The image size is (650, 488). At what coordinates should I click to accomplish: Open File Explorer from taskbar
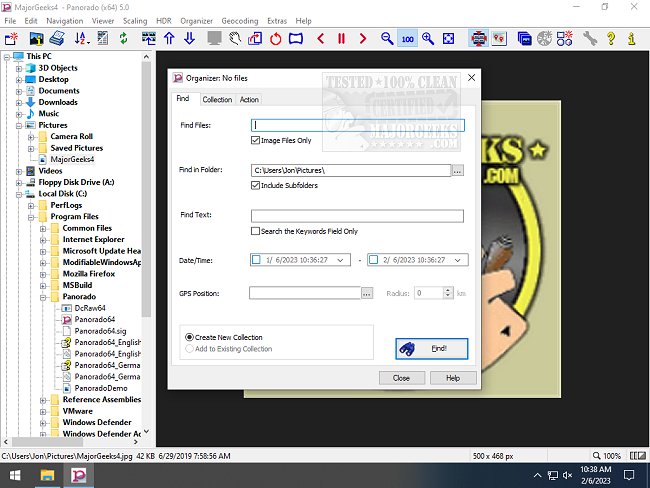pos(47,476)
